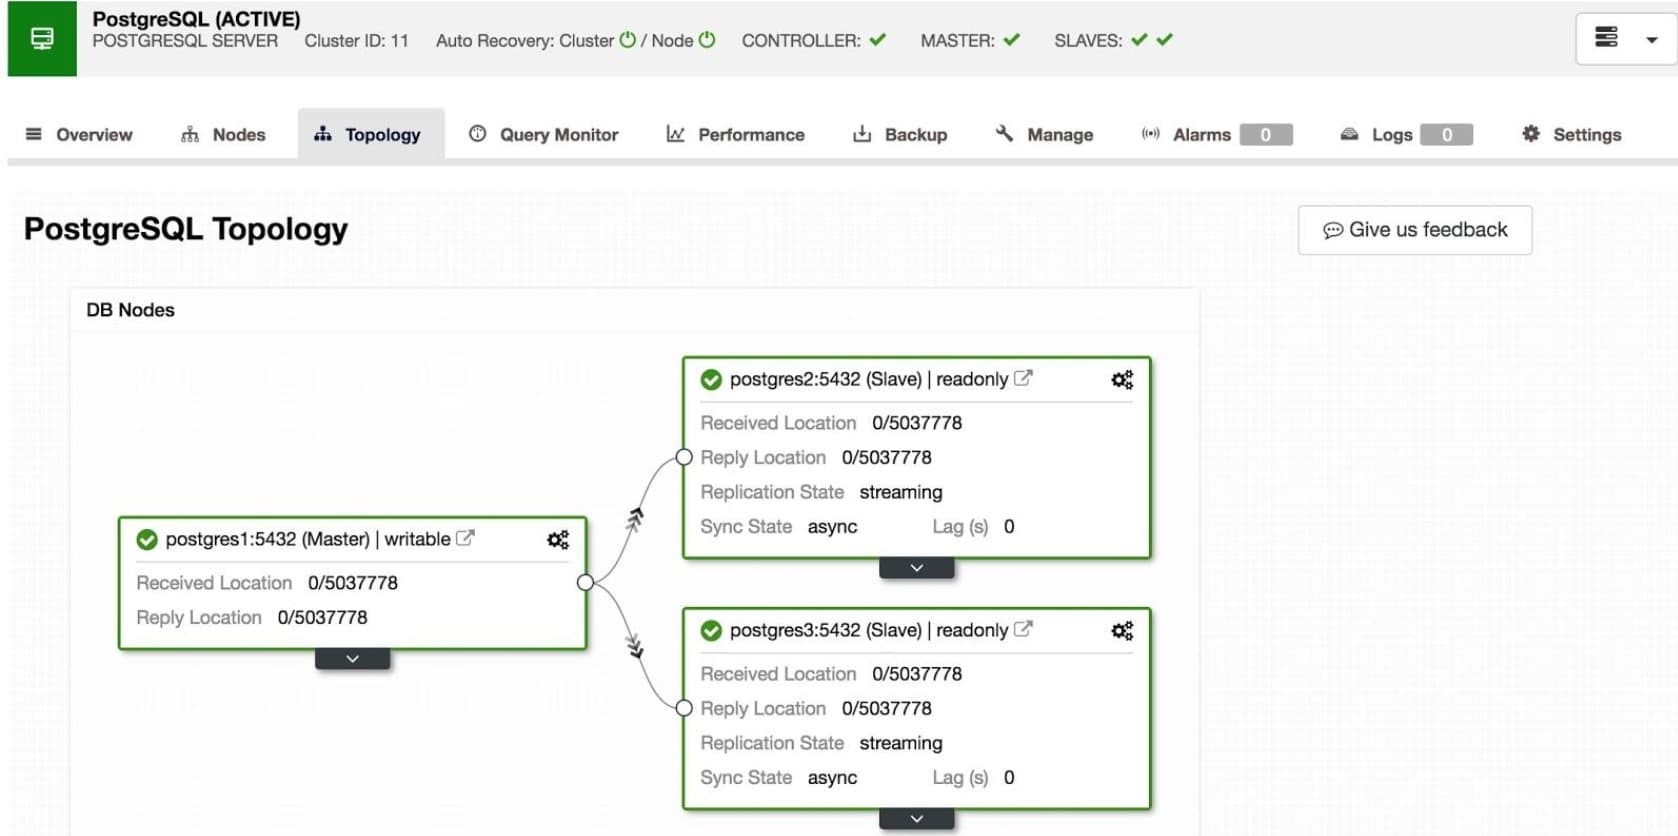Click postgres2 Replication State streaming value

click(901, 492)
